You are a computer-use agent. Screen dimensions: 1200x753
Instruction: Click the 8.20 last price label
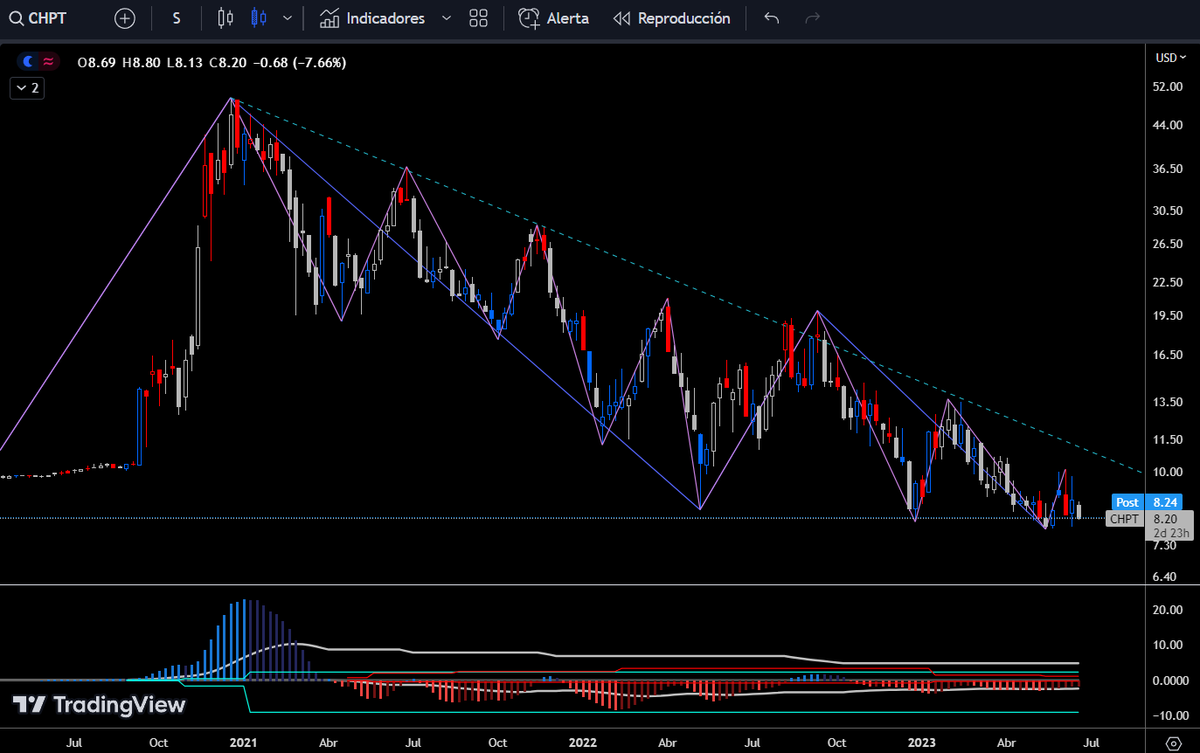pyautogui.click(x=1164, y=518)
